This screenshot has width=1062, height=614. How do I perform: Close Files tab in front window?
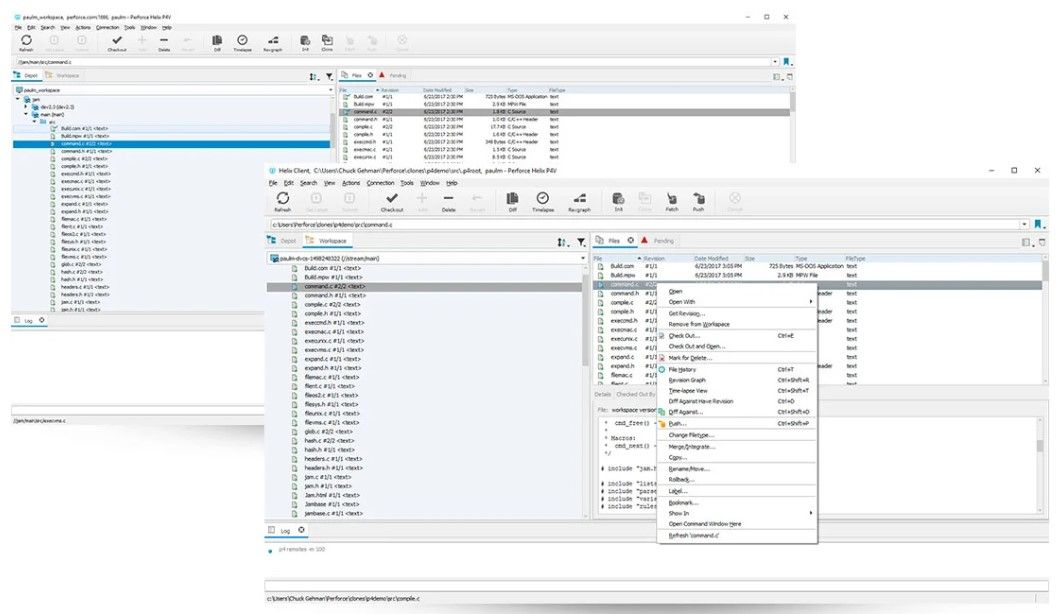tap(631, 240)
